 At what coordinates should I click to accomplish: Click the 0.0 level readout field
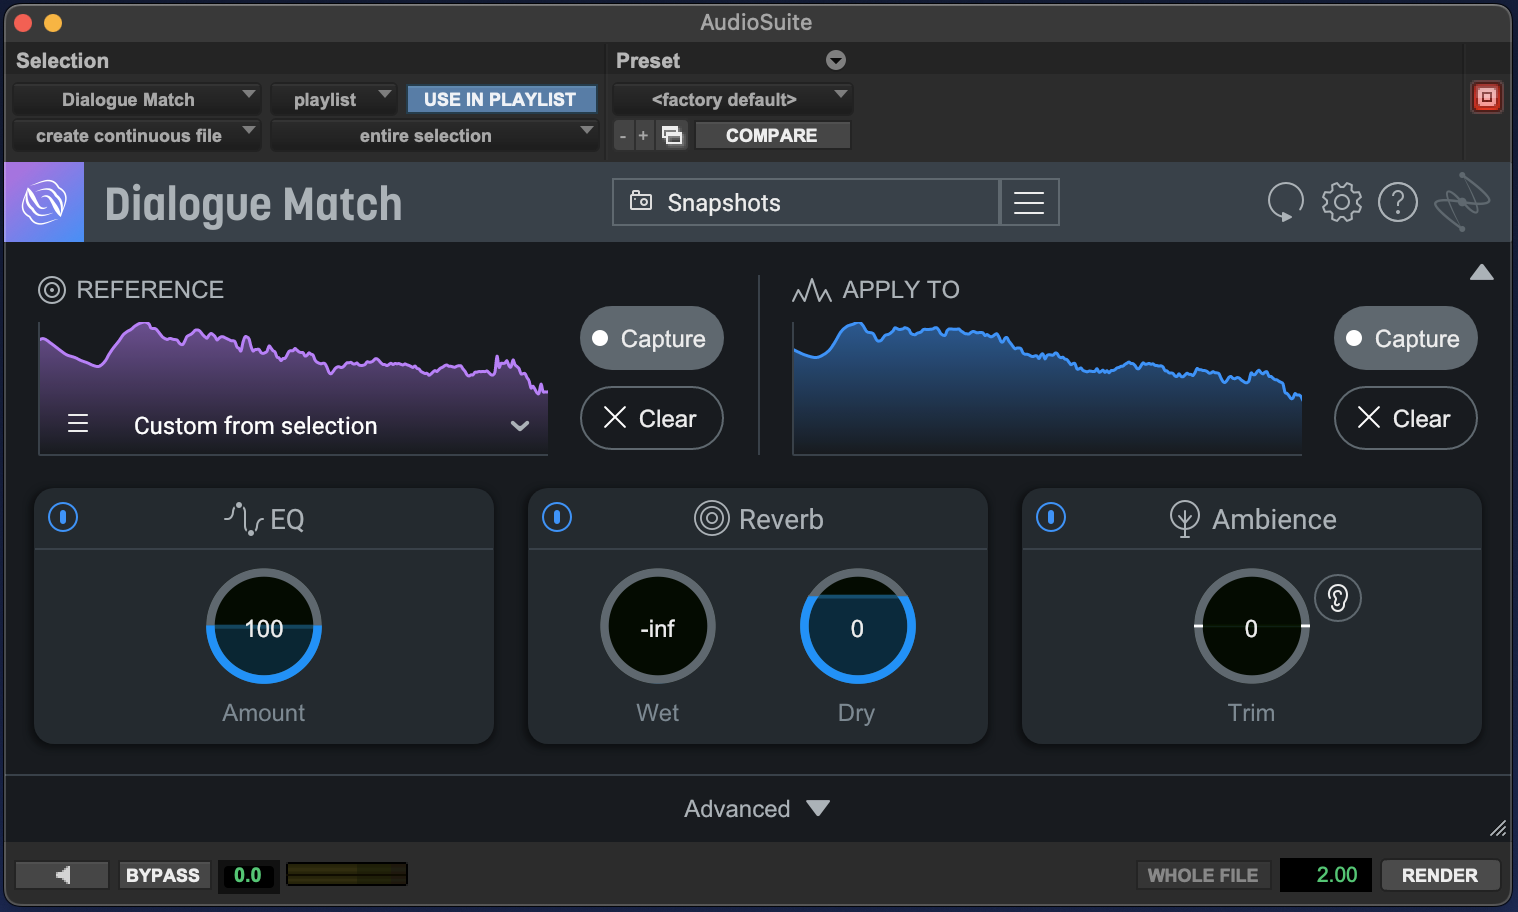[x=248, y=875]
